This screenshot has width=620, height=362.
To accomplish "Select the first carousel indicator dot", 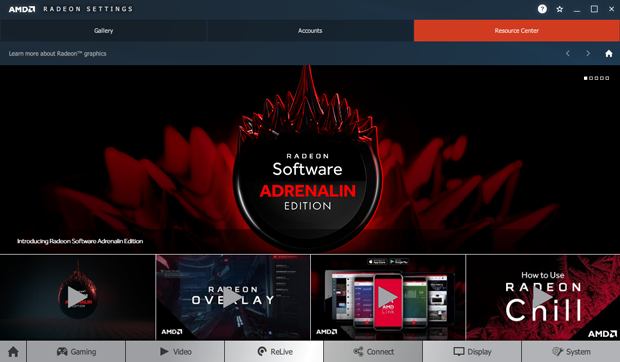I will pyautogui.click(x=586, y=78).
